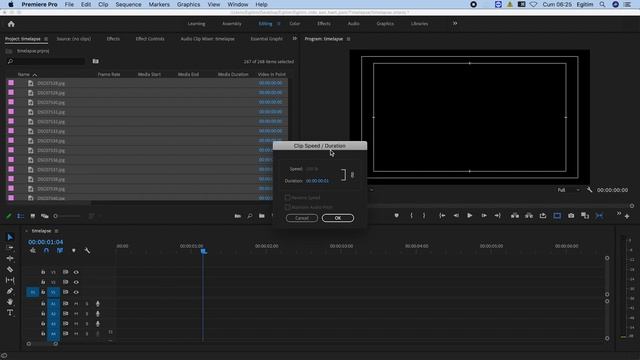The width and height of the screenshot is (640, 360).
Task: Play the sequence in Program monitor
Action: [469, 216]
